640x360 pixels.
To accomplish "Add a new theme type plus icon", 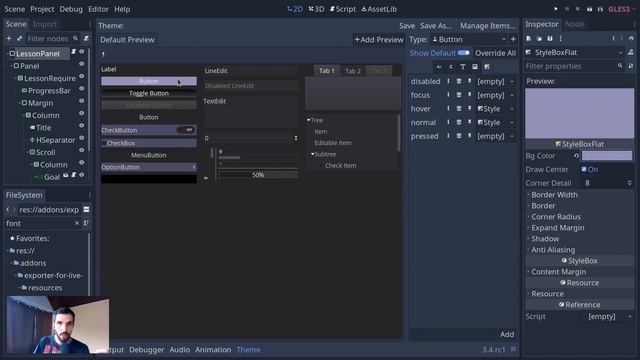I will point(513,39).
